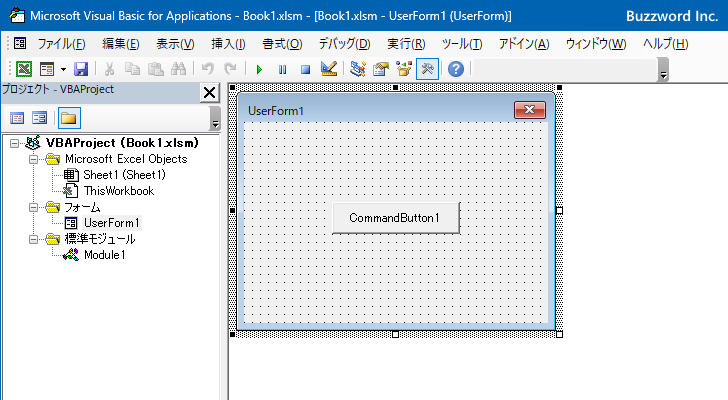Screen dimensions: 728x400
Task: Collapse the Microsoft Excel Objects folder
Action: (x=33, y=159)
